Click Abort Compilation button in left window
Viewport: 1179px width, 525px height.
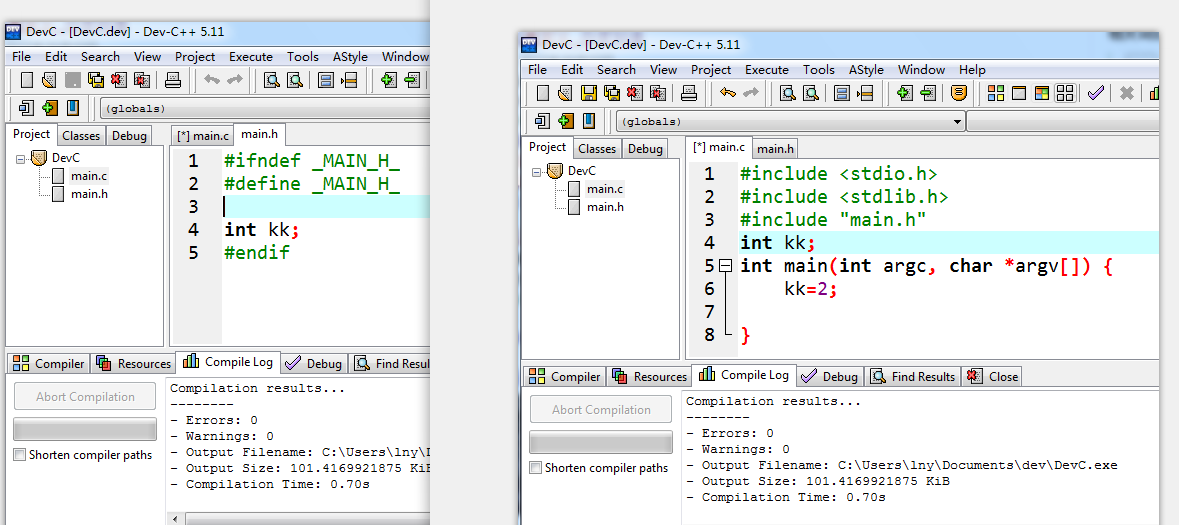point(85,396)
